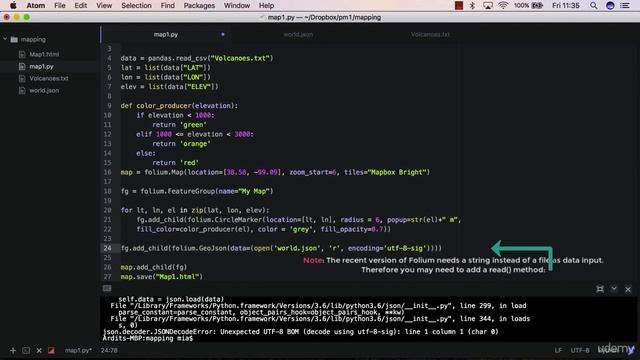Image resolution: width=640 pixels, height=360 pixels.
Task: Click the modified dot on map1.py tab
Action: pyautogui.click(x=223, y=35)
